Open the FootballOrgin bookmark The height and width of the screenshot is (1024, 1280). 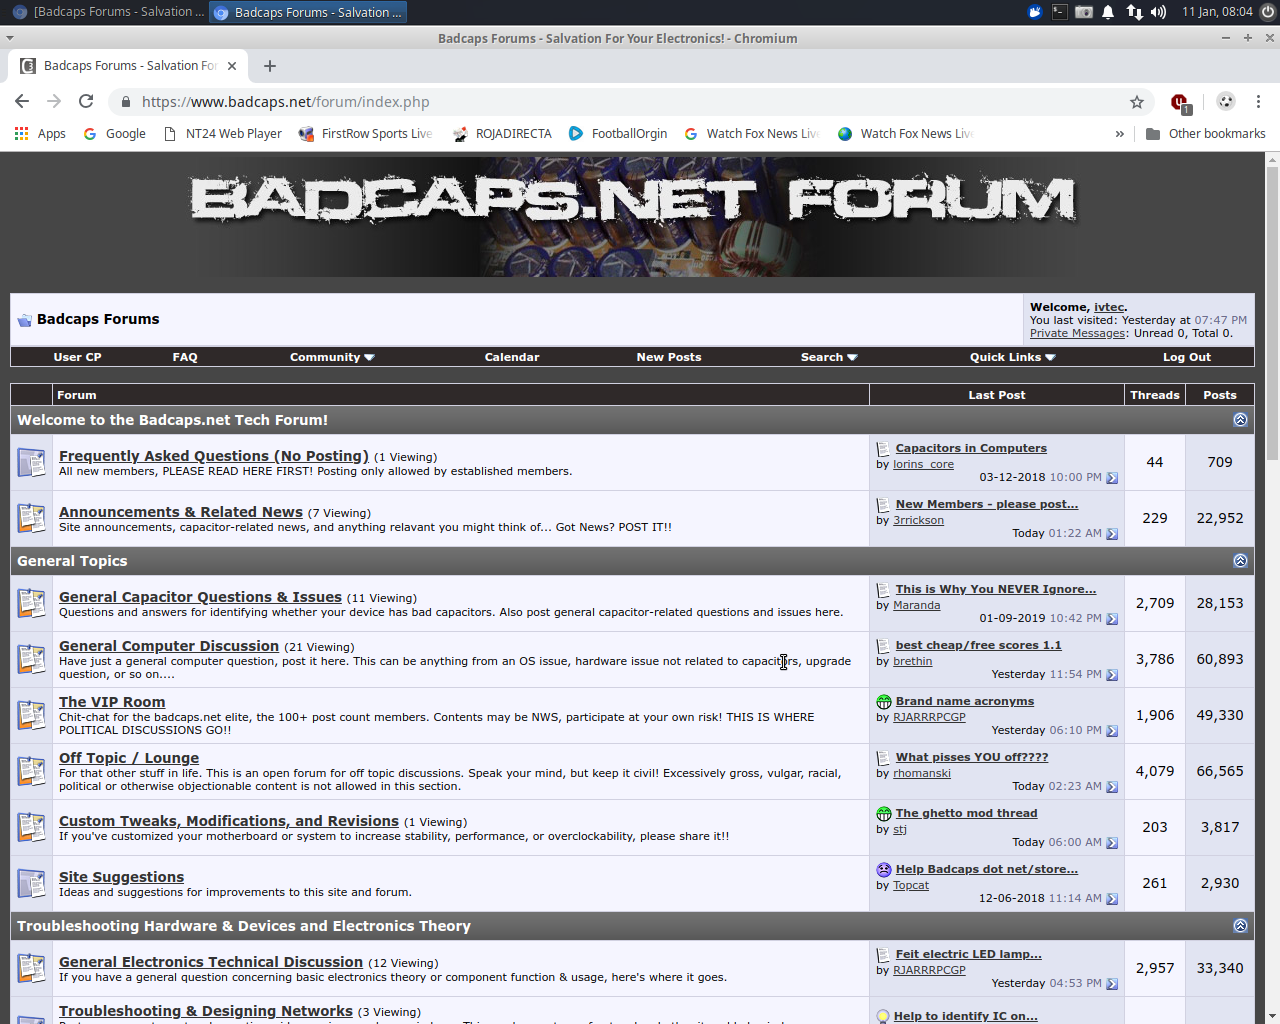click(x=618, y=134)
